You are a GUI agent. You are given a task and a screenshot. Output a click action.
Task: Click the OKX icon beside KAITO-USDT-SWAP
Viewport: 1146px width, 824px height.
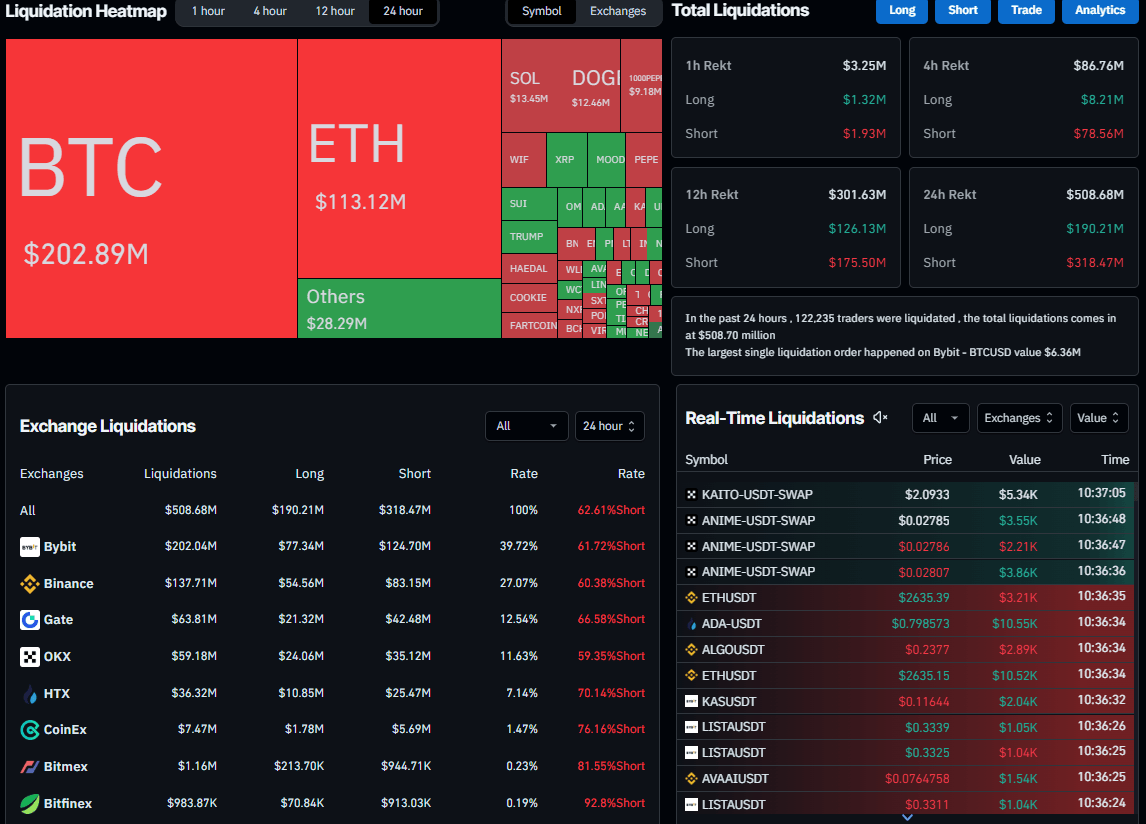pos(691,495)
